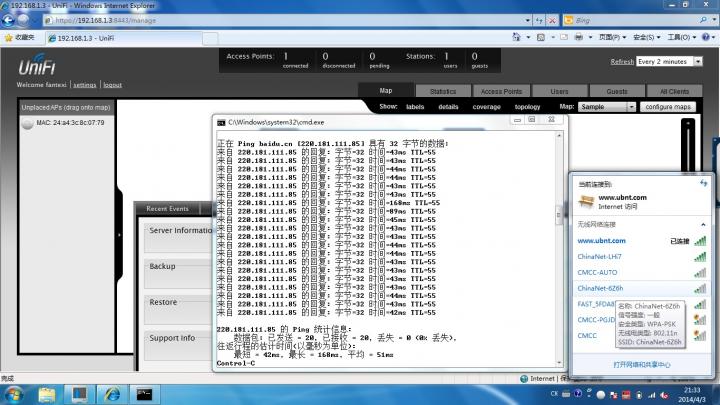Switch to cmd.exe taskbar icon
This screenshot has width=720, height=405.
(144, 394)
